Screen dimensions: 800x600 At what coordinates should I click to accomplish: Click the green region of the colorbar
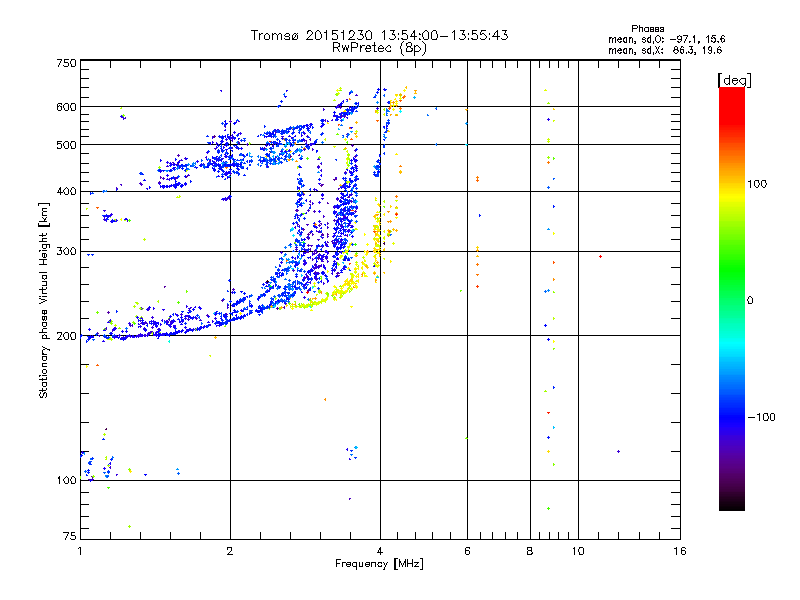tap(732, 270)
